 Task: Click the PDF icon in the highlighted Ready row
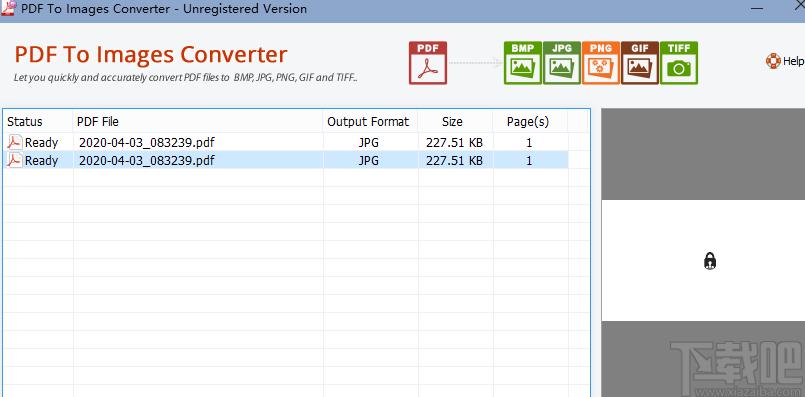coord(14,160)
